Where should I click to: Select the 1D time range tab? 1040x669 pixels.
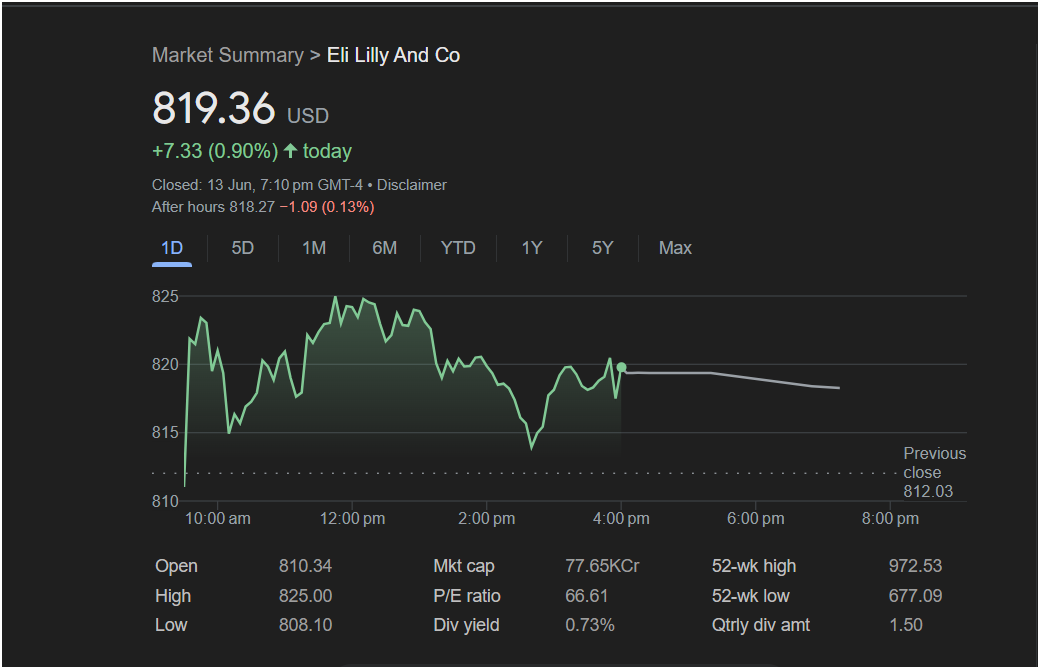tap(172, 249)
